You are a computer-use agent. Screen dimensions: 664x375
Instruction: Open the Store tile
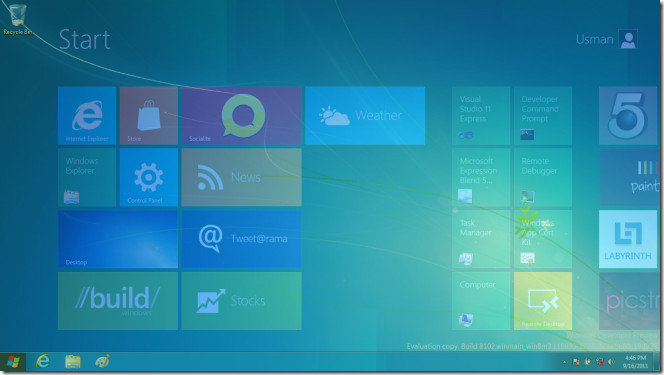tap(149, 116)
